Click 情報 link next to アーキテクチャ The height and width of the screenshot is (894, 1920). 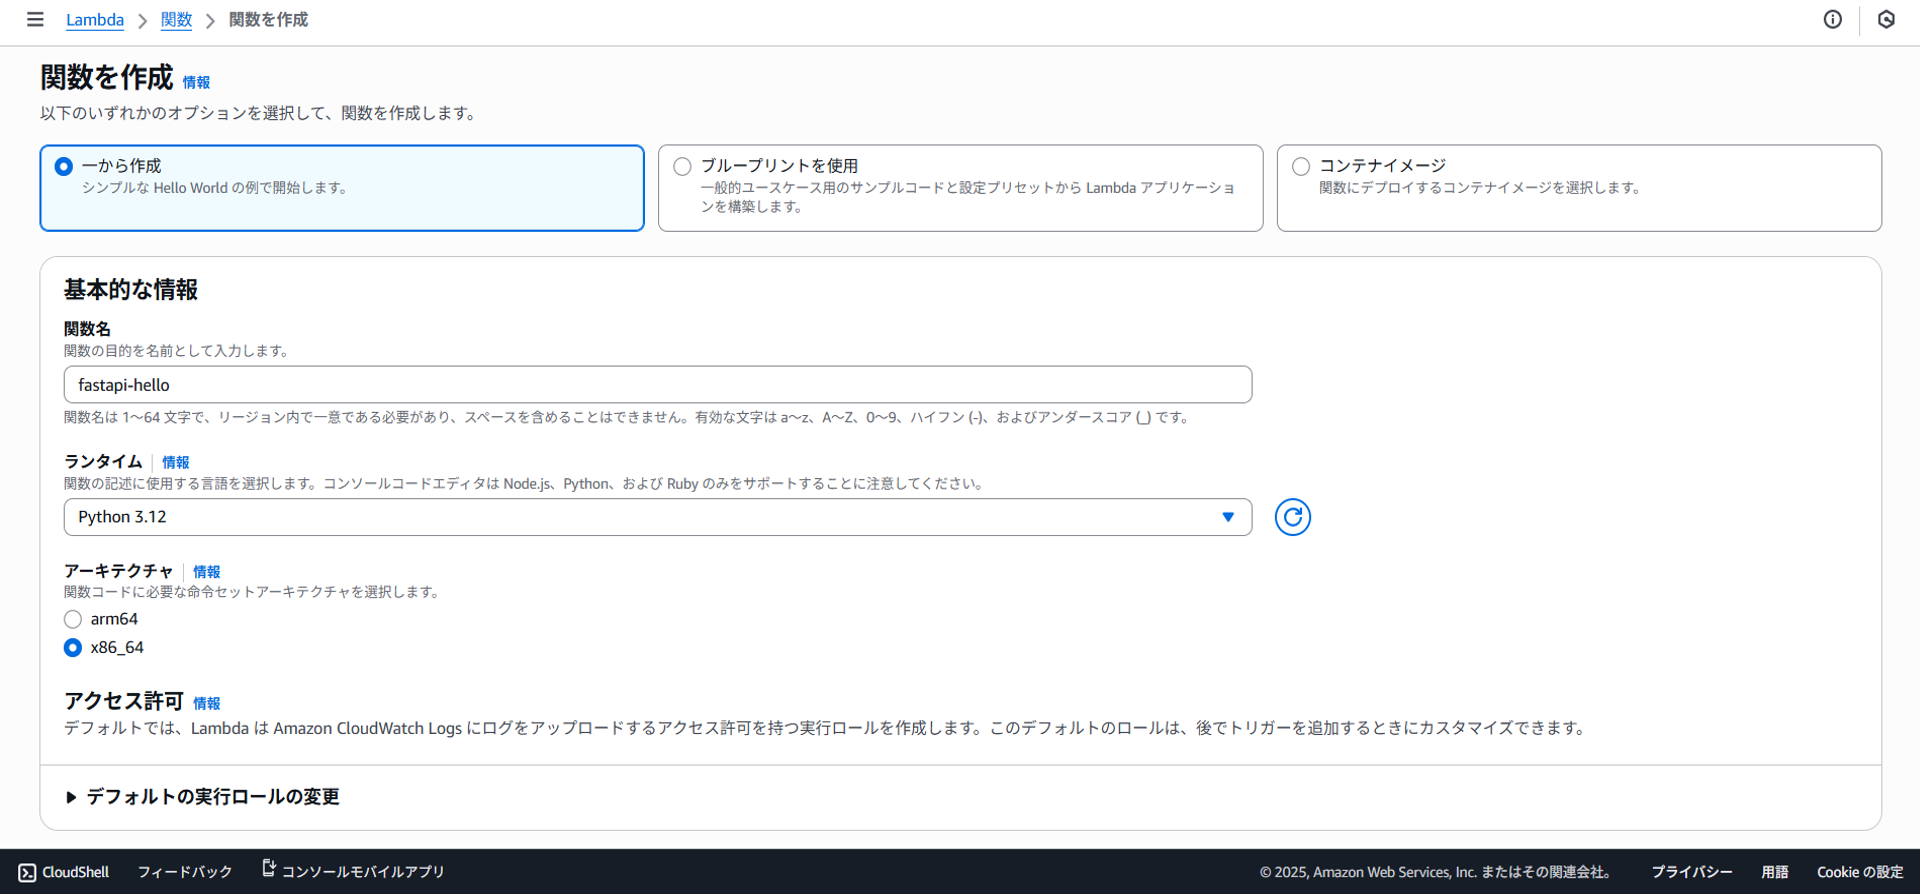click(x=206, y=572)
